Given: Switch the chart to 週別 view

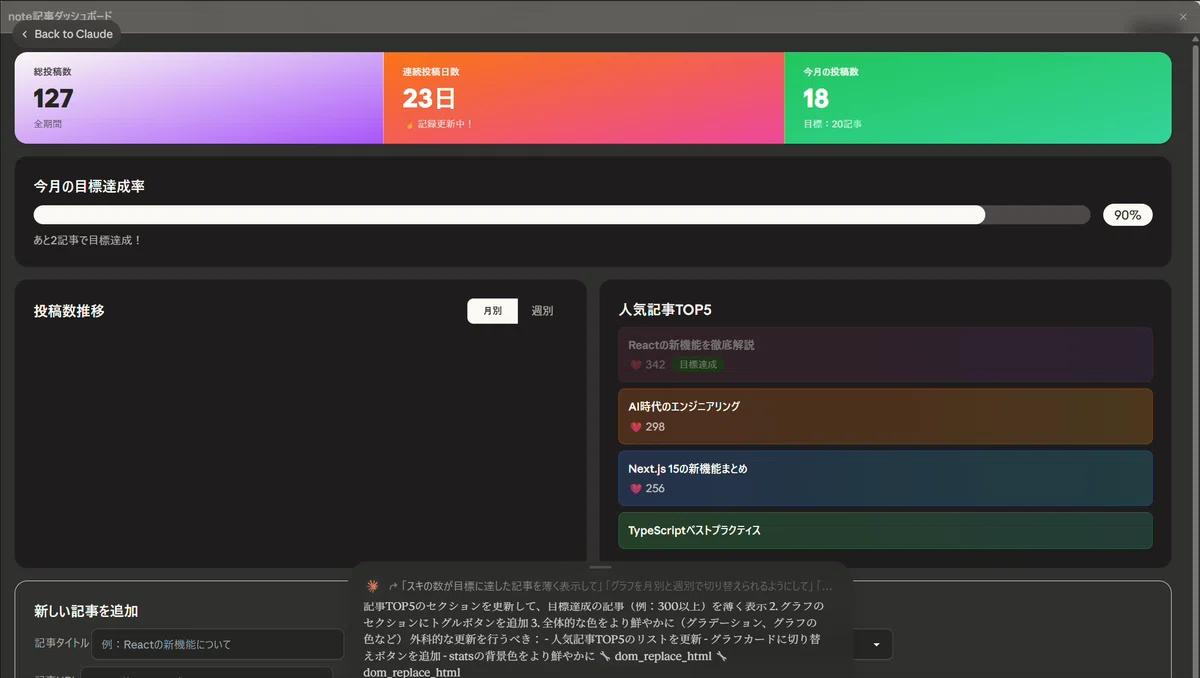Looking at the screenshot, I should pos(542,311).
